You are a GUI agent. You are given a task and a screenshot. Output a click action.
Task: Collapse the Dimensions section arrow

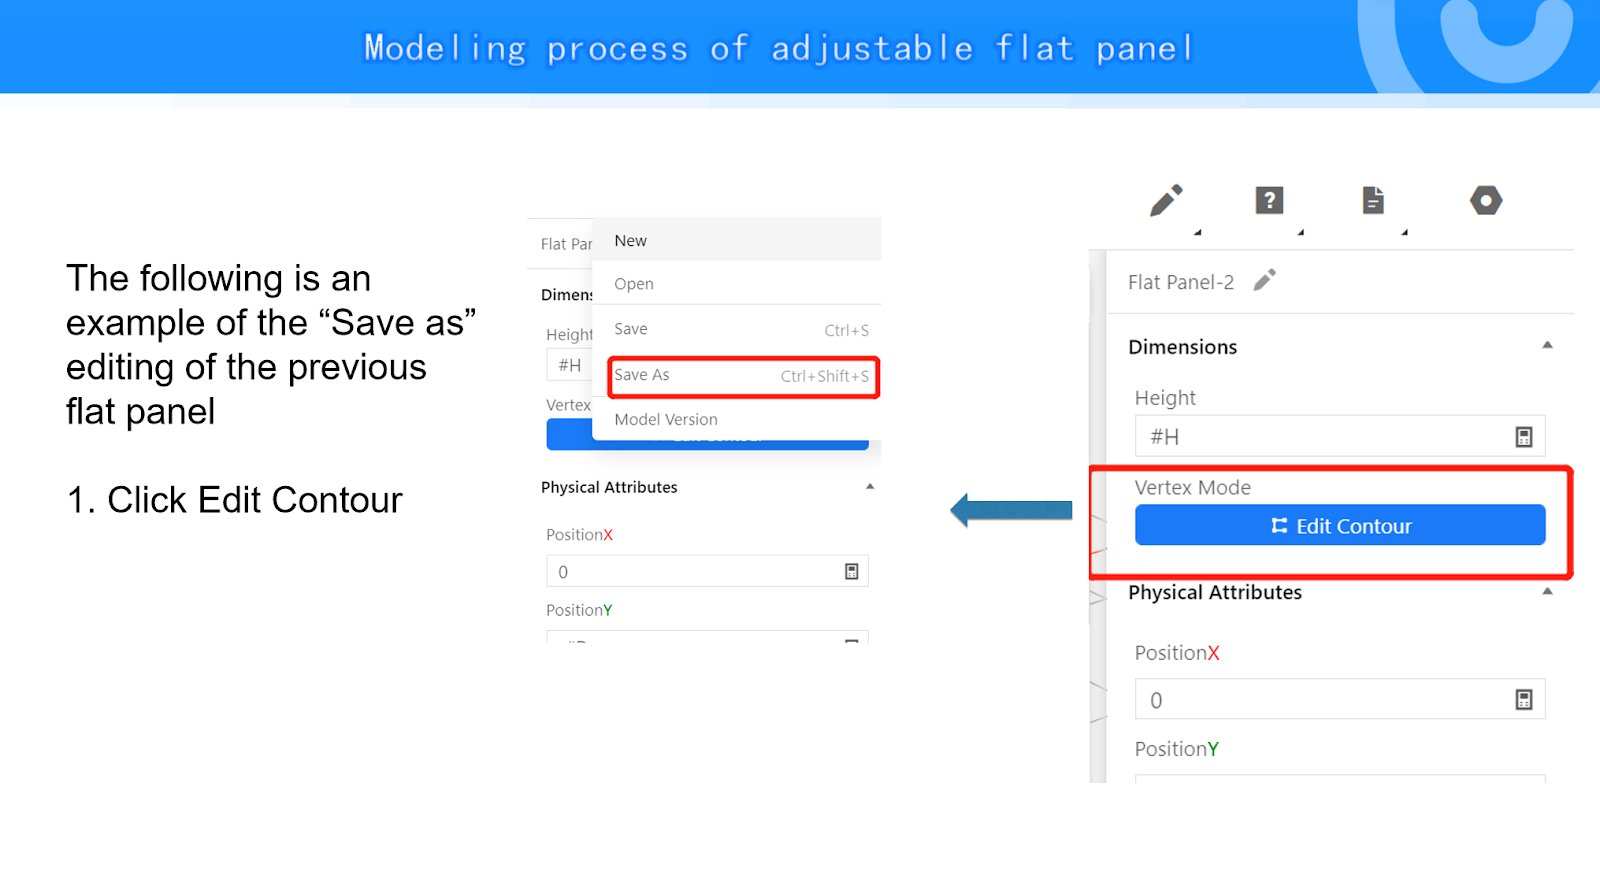[x=1547, y=345]
